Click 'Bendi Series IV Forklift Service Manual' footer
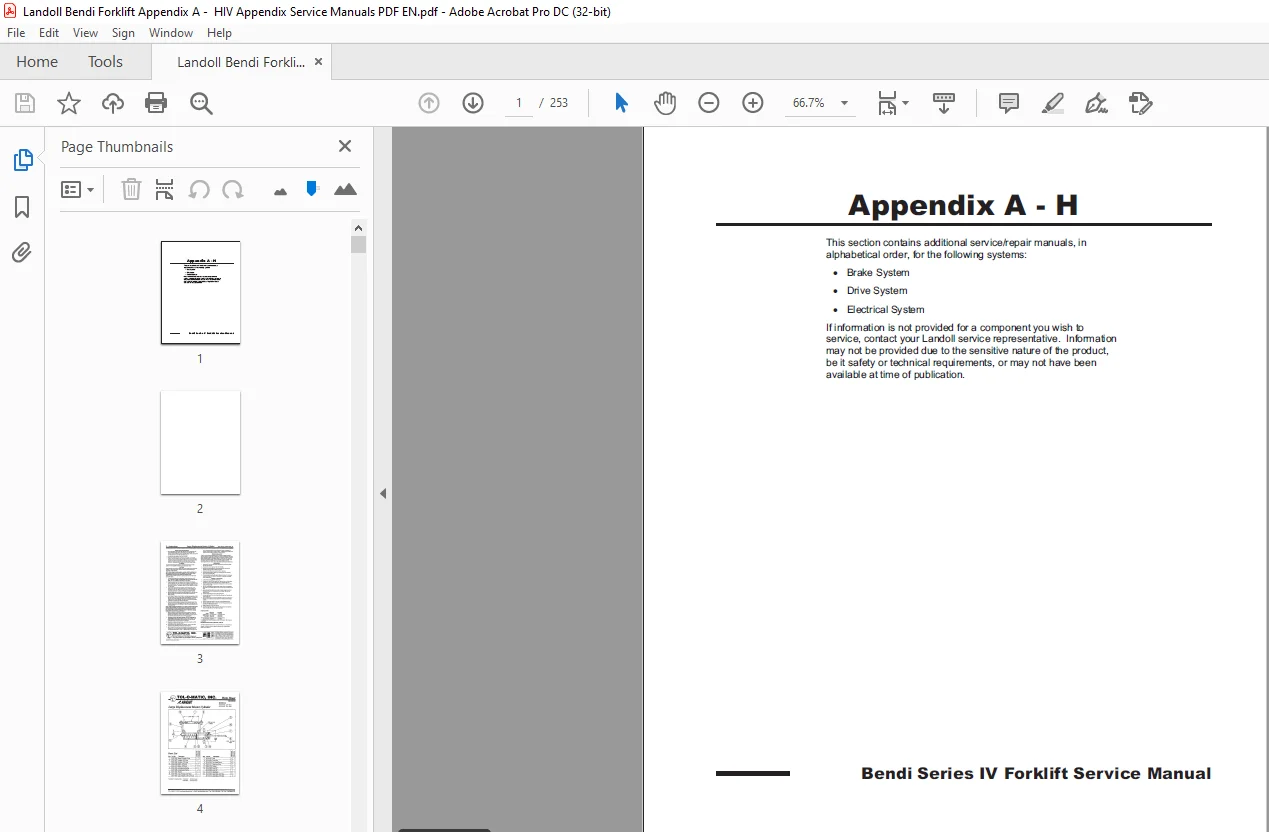The image size is (1269, 832). click(1036, 773)
